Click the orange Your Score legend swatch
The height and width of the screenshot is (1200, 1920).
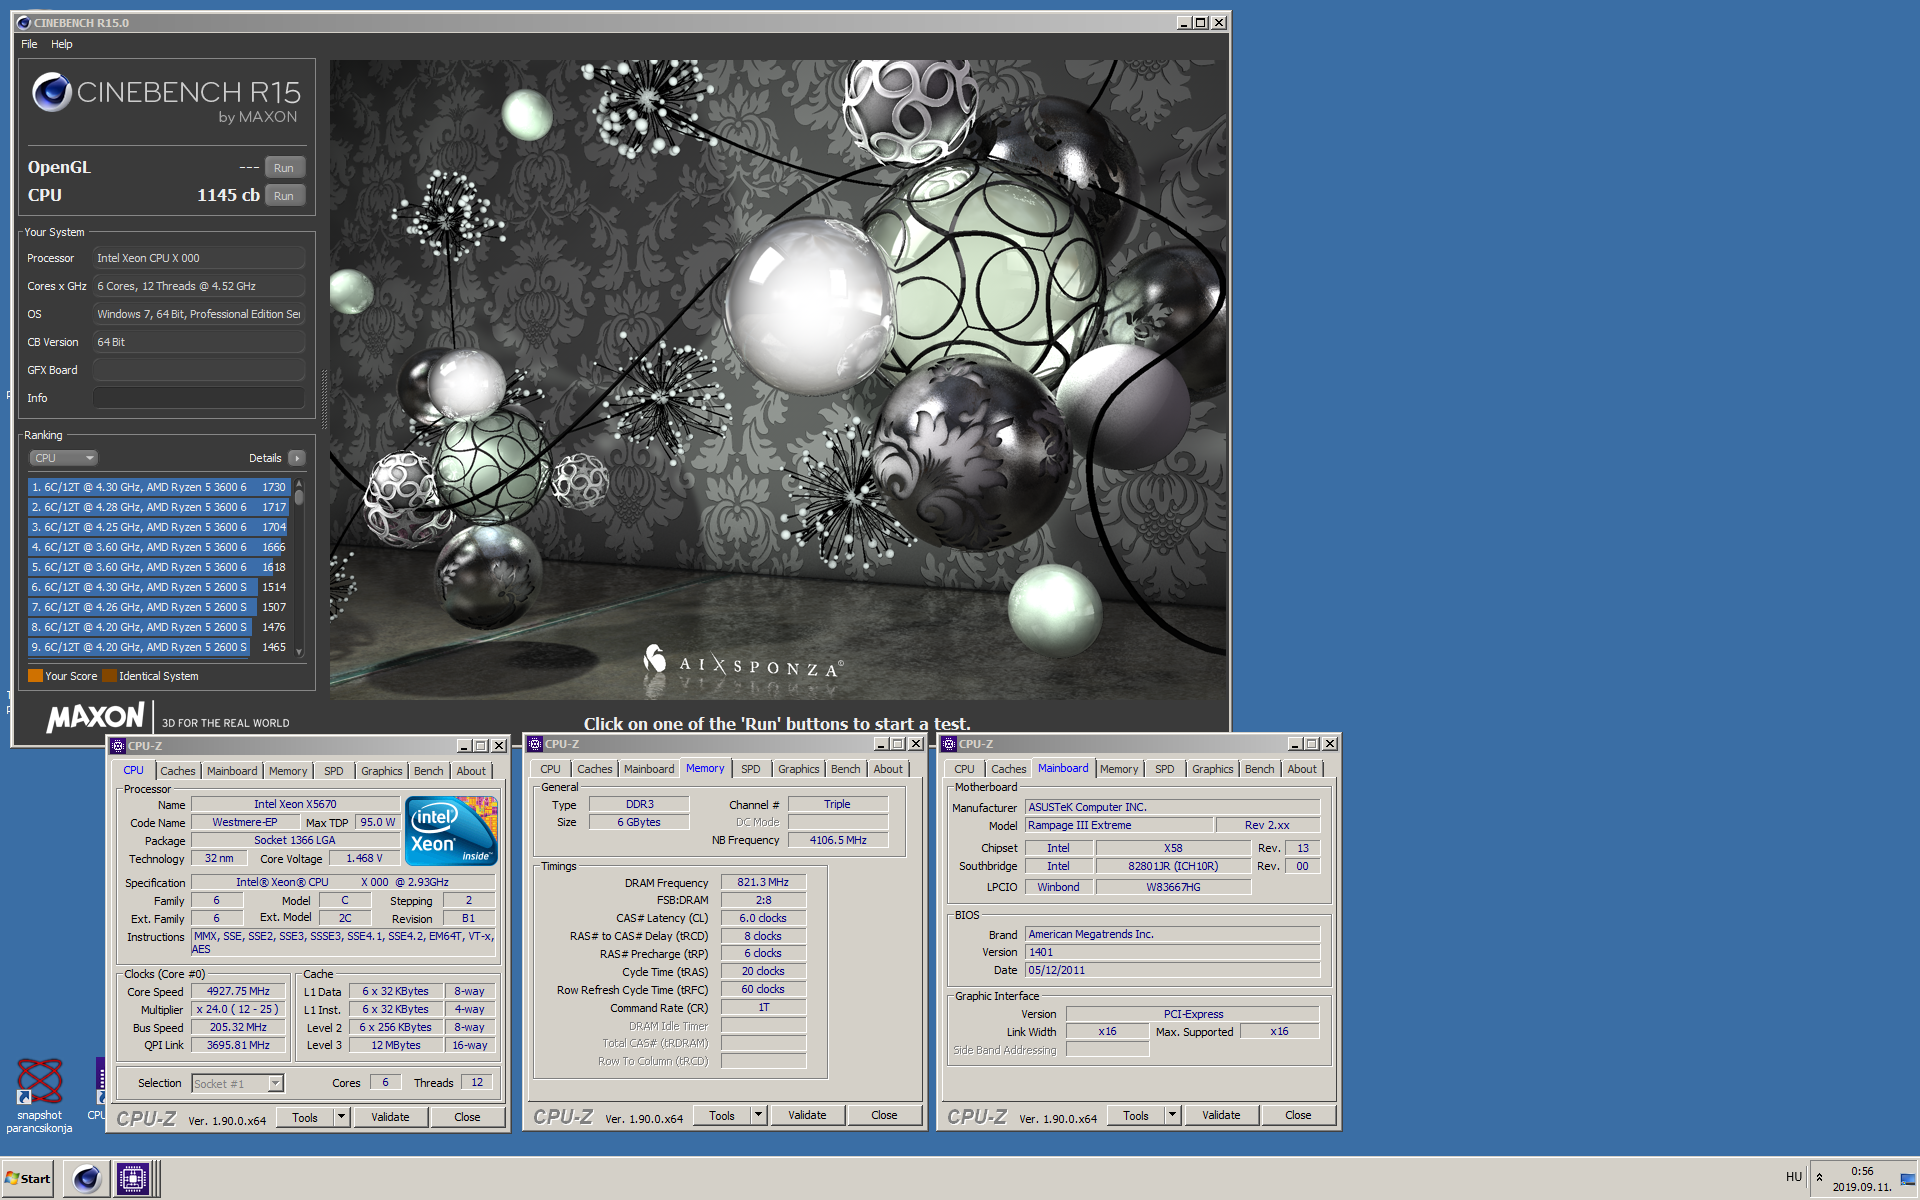[x=35, y=676]
